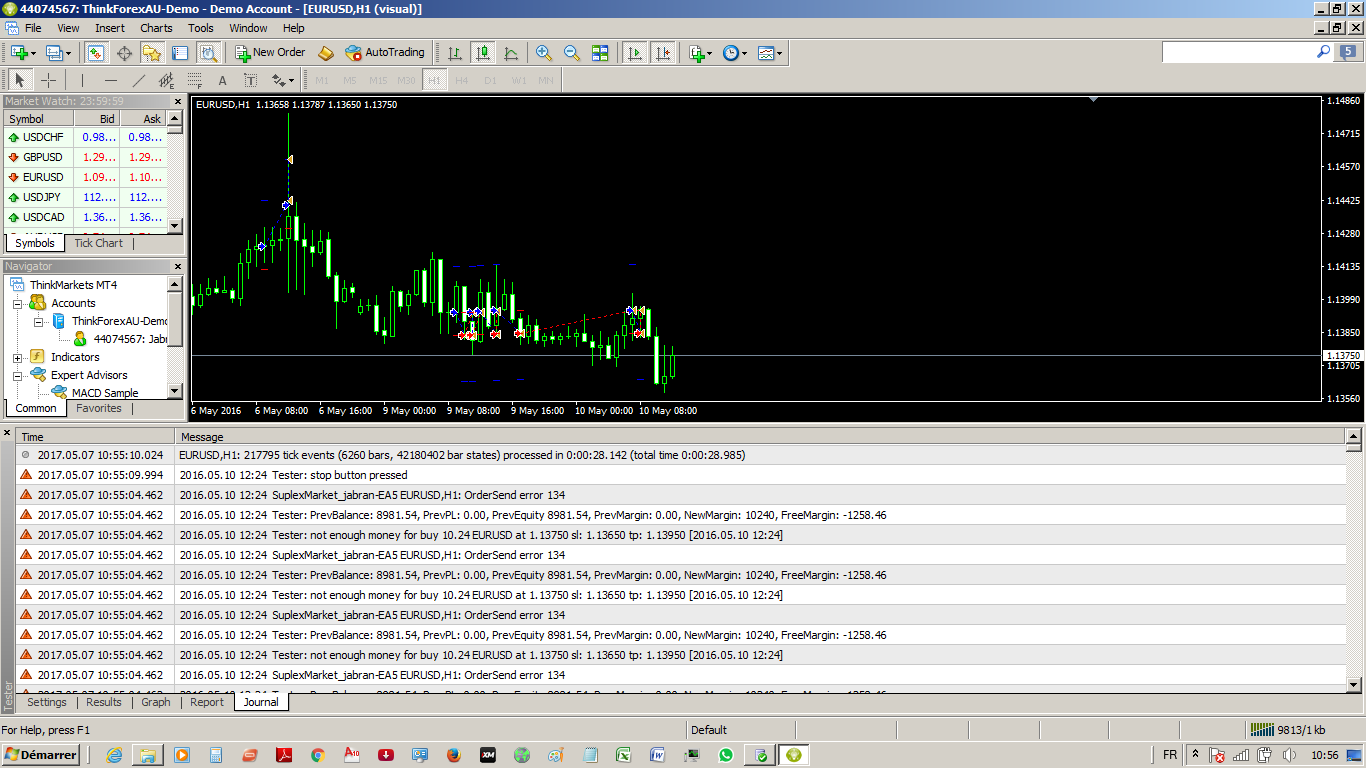The height and width of the screenshot is (768, 1366).
Task: Select the arrow cursor tool
Action: coord(20,81)
